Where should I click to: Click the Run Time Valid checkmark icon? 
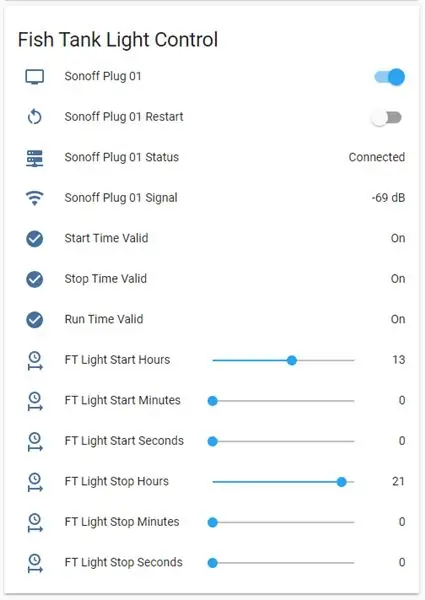(x=34, y=320)
